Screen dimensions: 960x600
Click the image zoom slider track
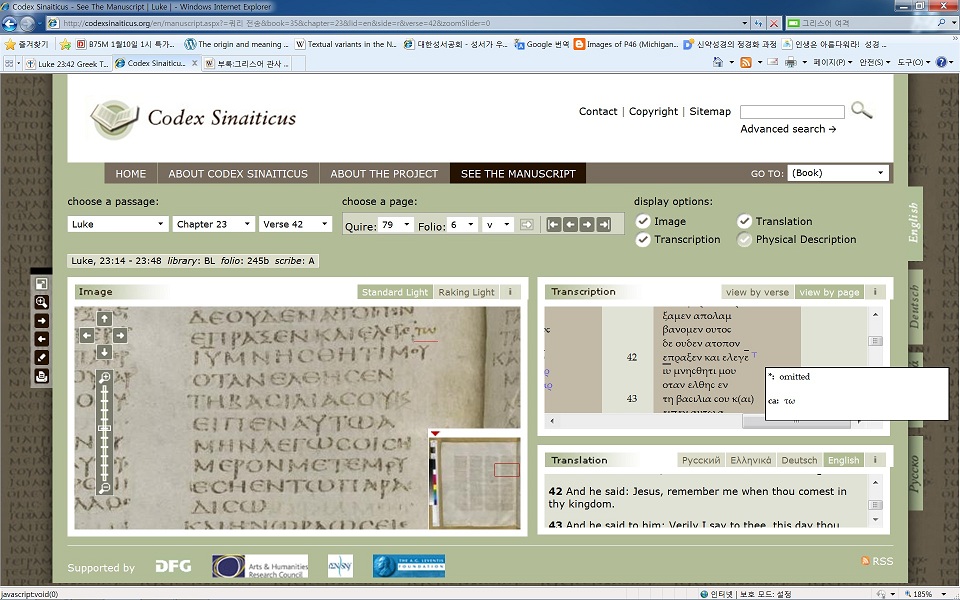pos(105,432)
